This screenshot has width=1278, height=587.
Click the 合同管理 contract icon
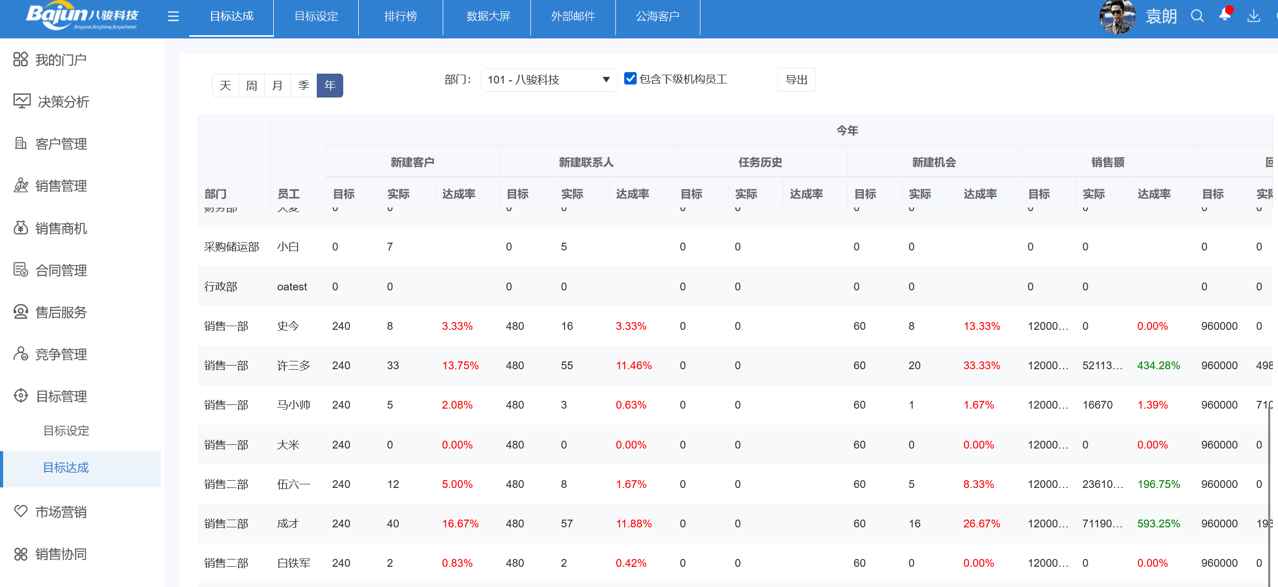[x=21, y=269]
